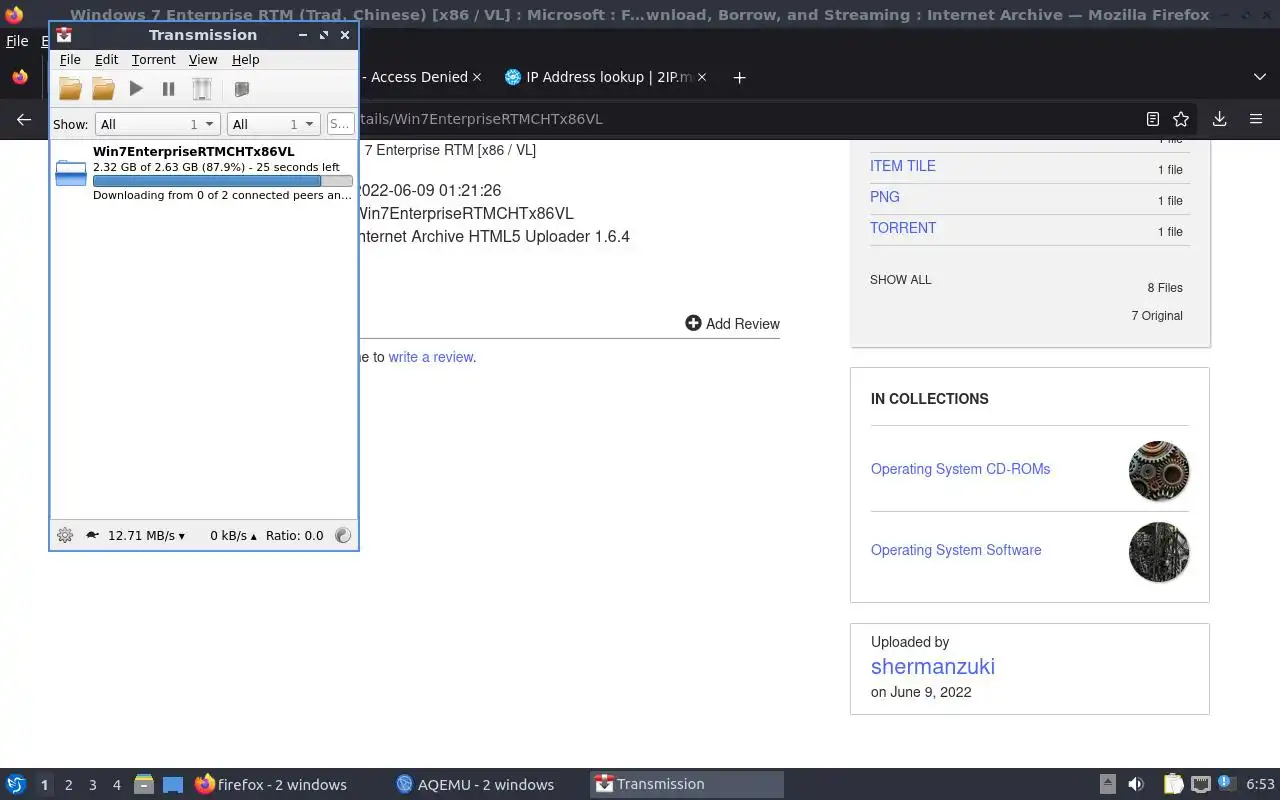Click the second folder icon in Transmission's toolbar
Screen dimensions: 1280x800
[103, 89]
